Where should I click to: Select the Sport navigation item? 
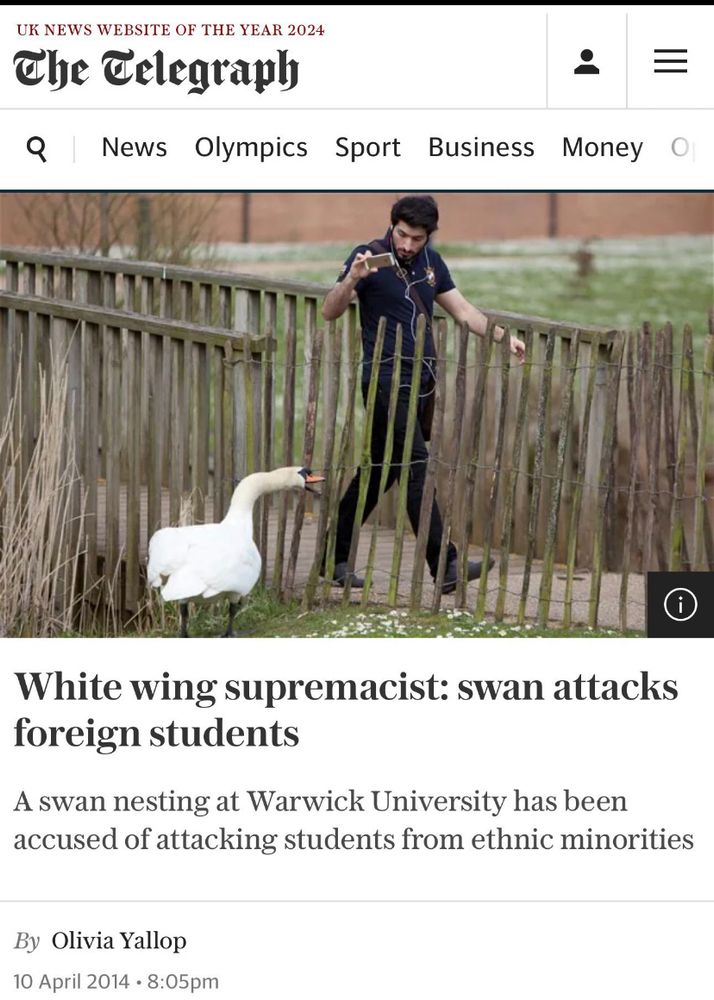coord(368,147)
